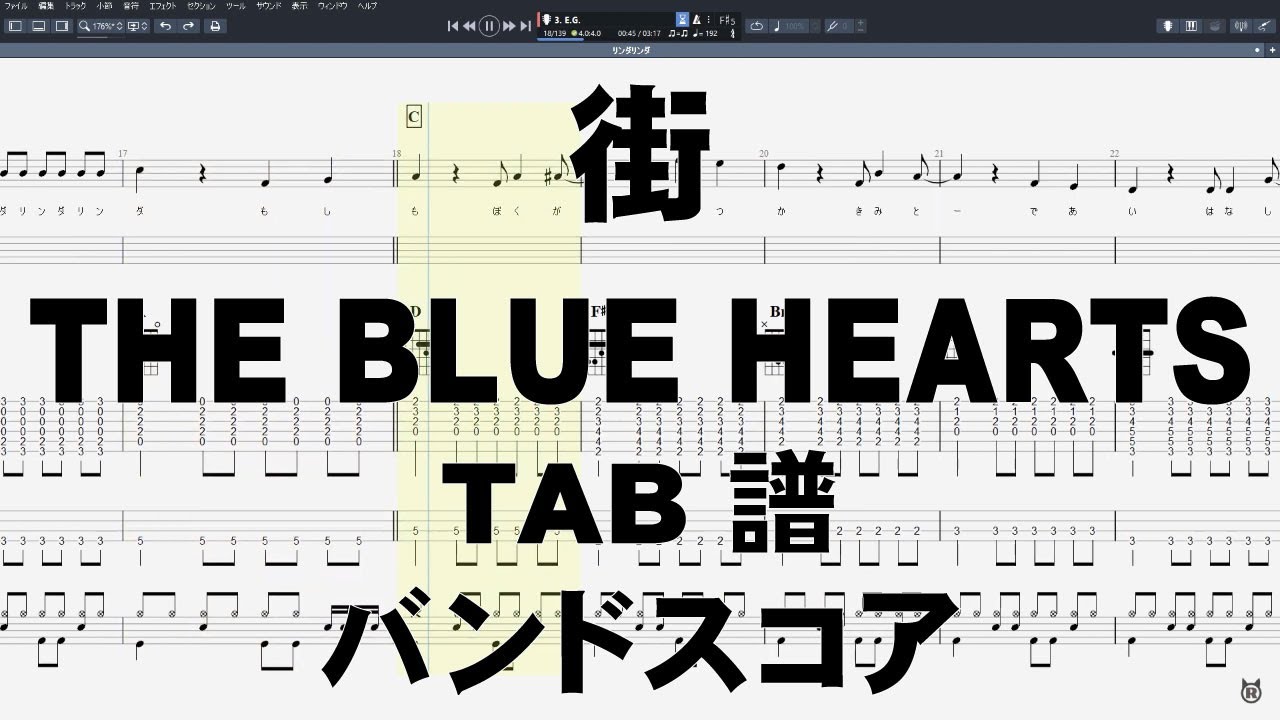This screenshot has height=720, width=1280.
Task: Toggle the bottom panel visibility
Action: pyautogui.click(x=39, y=26)
